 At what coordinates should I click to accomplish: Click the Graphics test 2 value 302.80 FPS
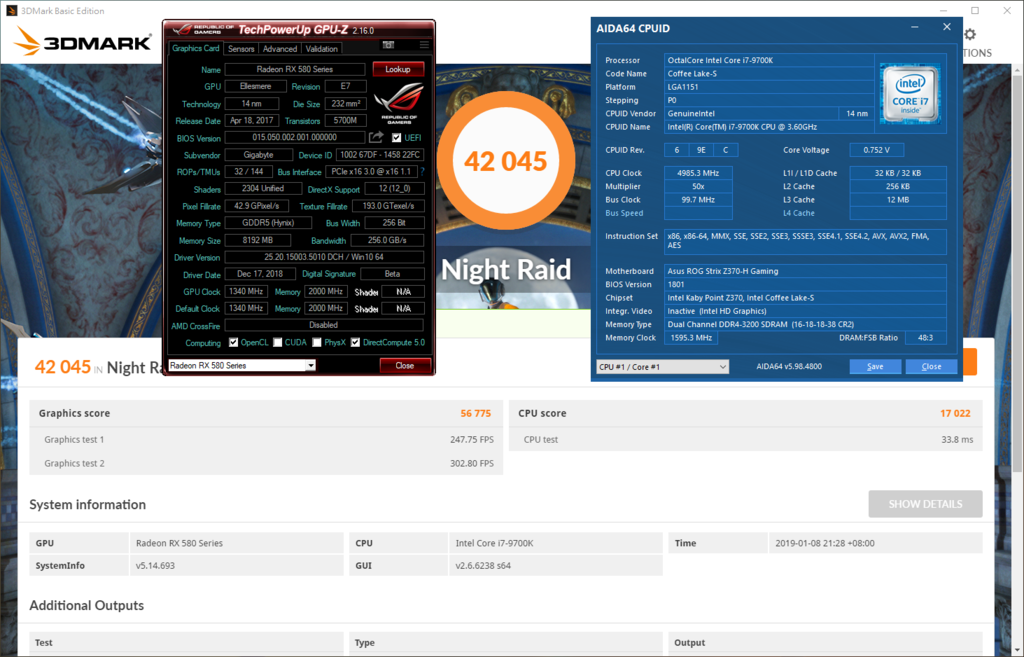(x=472, y=463)
